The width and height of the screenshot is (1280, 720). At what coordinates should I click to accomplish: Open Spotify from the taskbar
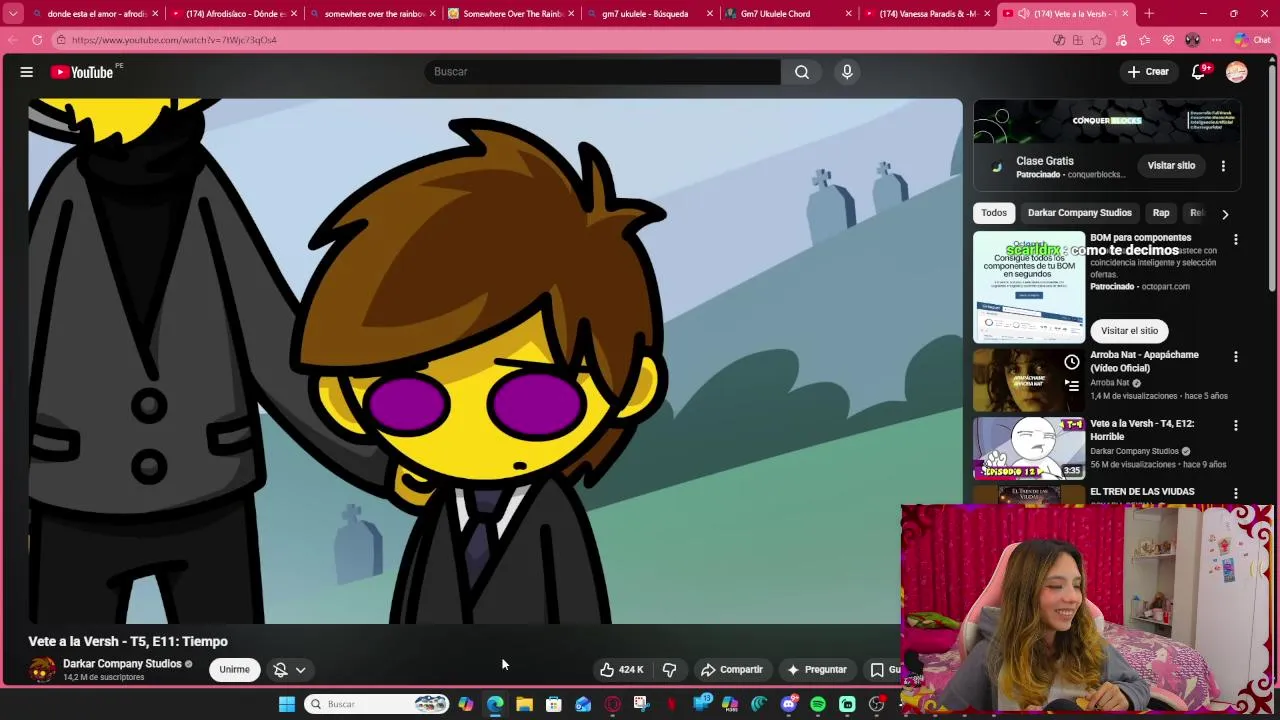(818, 704)
